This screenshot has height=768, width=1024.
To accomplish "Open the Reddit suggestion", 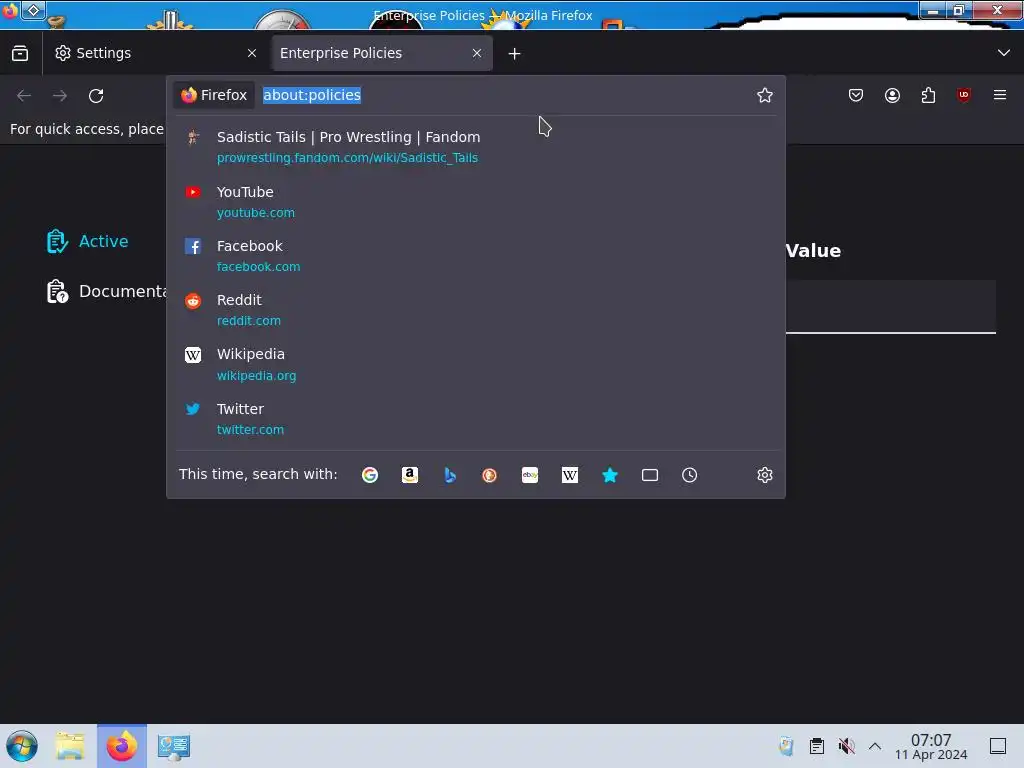I will point(475,310).
